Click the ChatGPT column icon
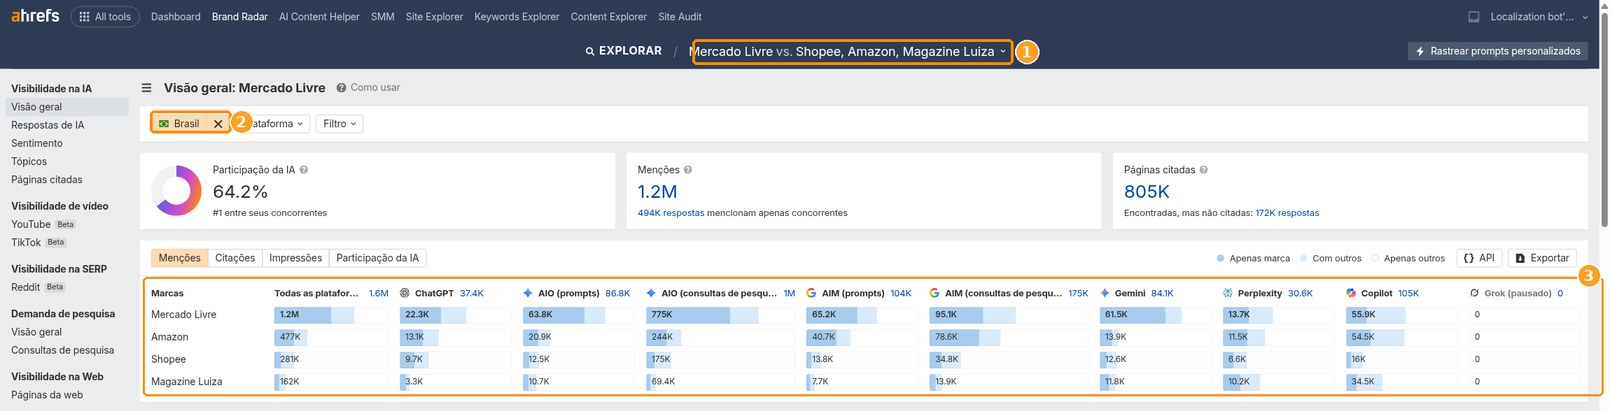This screenshot has width=1610, height=411. (x=405, y=293)
